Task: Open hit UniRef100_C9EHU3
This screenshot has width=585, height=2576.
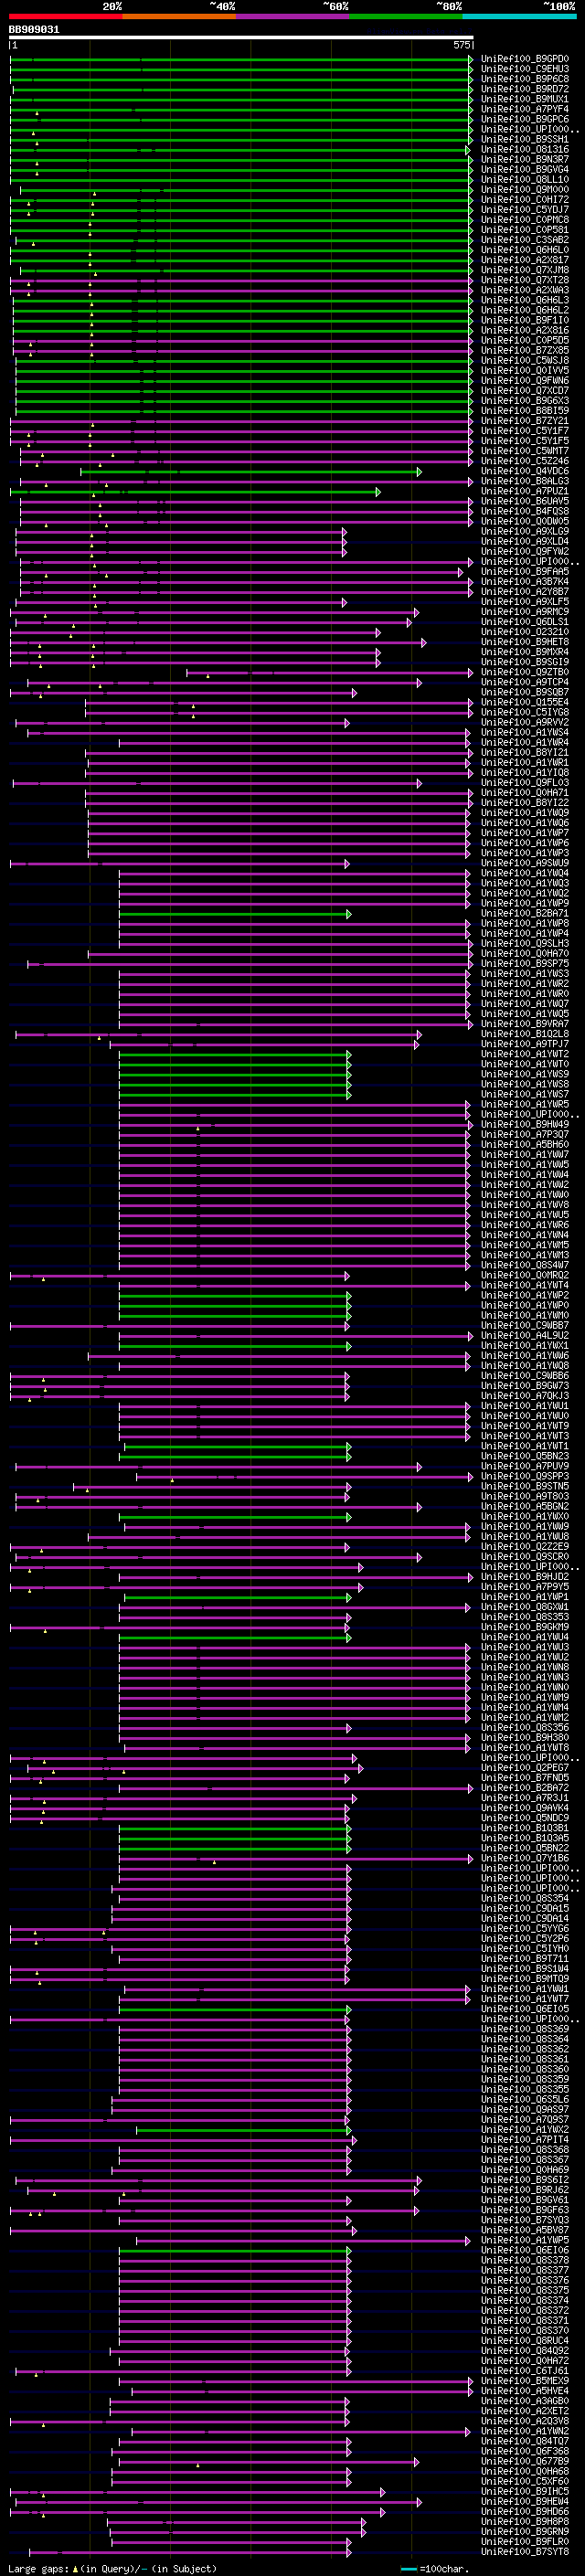Action: coord(525,69)
